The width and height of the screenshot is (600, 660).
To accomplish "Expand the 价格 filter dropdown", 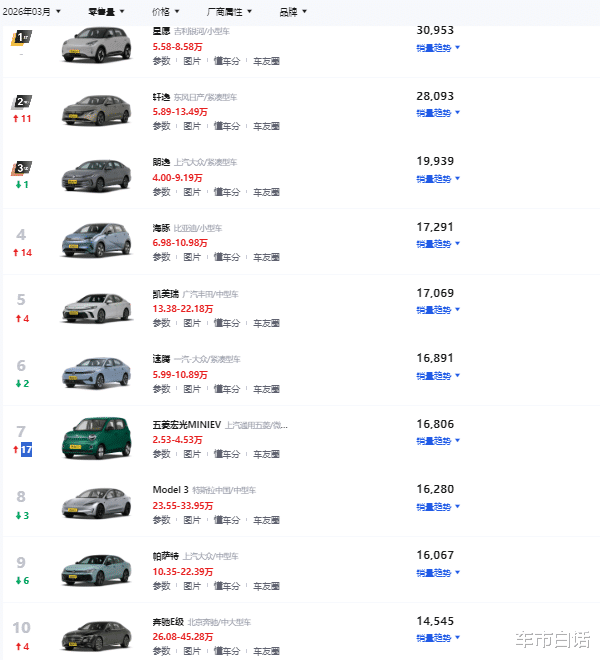I will pyautogui.click(x=164, y=12).
